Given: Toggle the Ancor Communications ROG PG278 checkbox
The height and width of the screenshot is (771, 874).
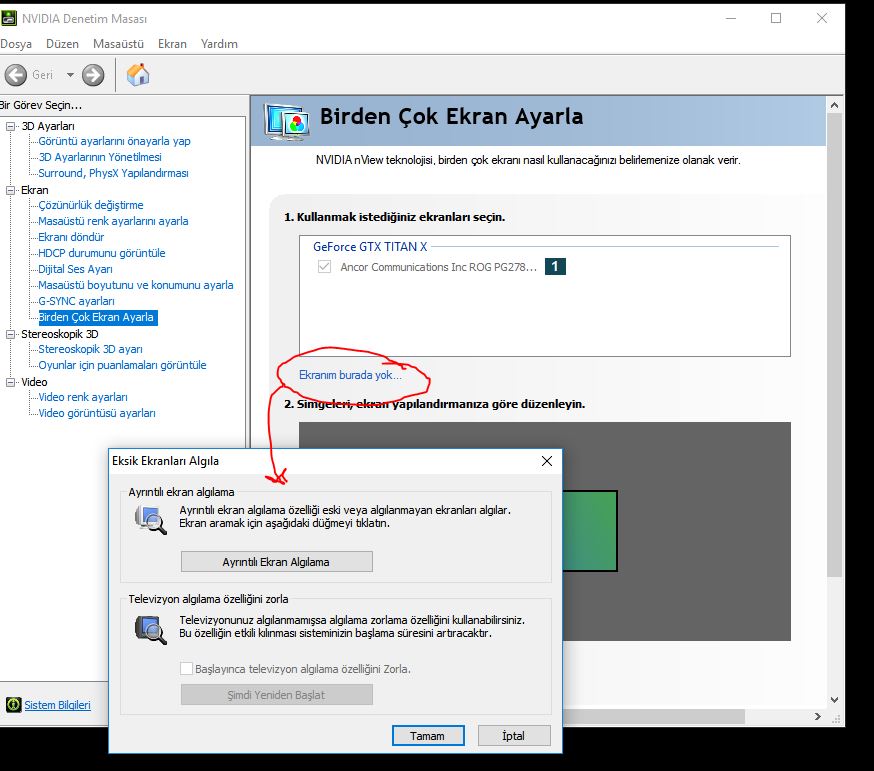Looking at the screenshot, I should tap(324, 266).
